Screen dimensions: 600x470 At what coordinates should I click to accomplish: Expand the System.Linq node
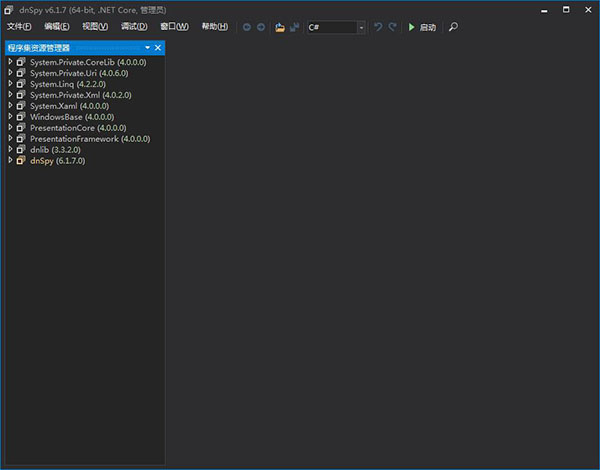tap(10, 83)
